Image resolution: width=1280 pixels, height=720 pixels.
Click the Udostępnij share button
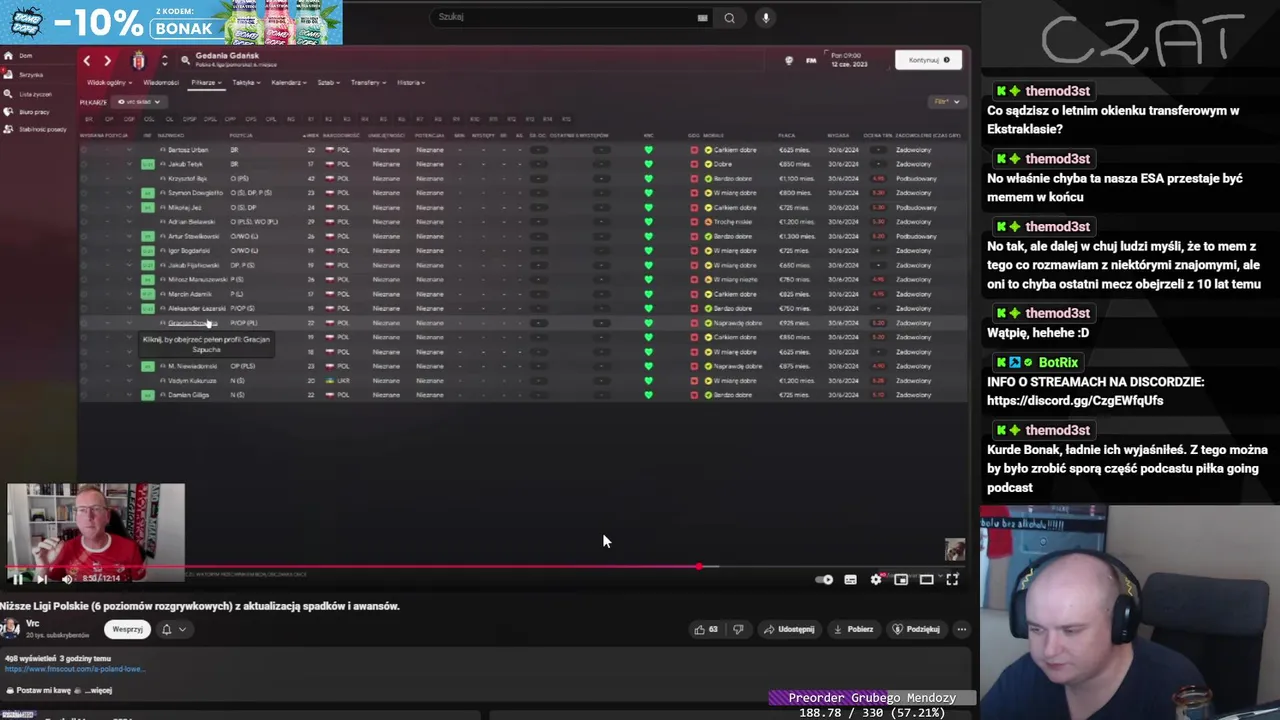click(x=789, y=629)
